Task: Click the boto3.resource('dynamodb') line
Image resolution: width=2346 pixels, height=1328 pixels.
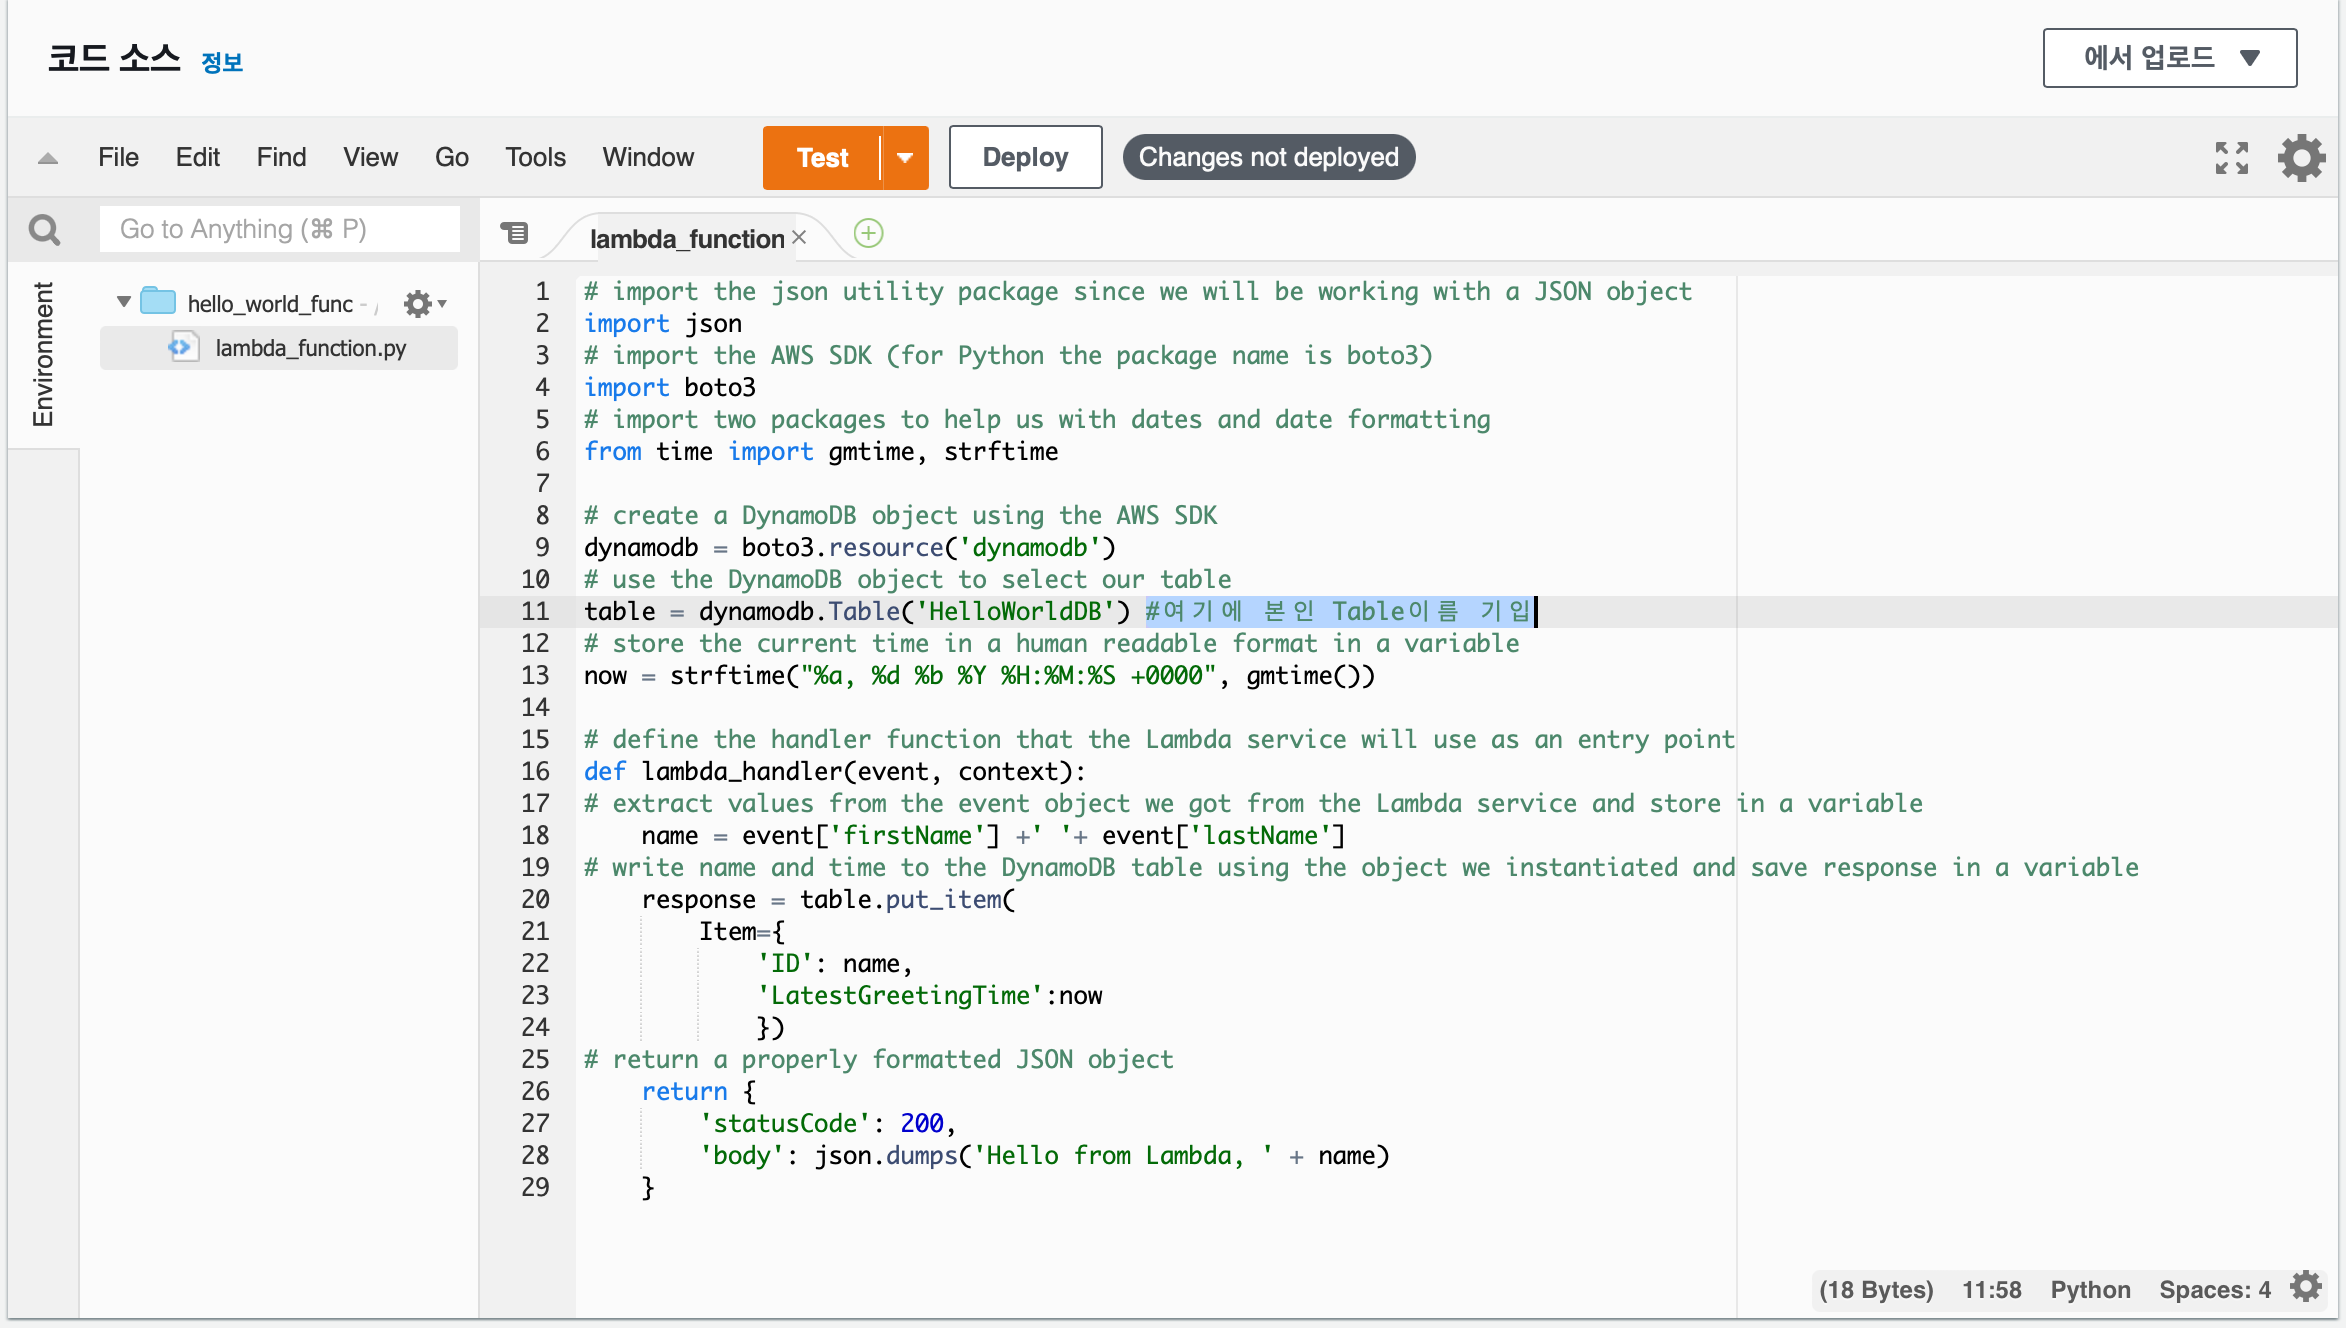Action: pyautogui.click(x=850, y=547)
